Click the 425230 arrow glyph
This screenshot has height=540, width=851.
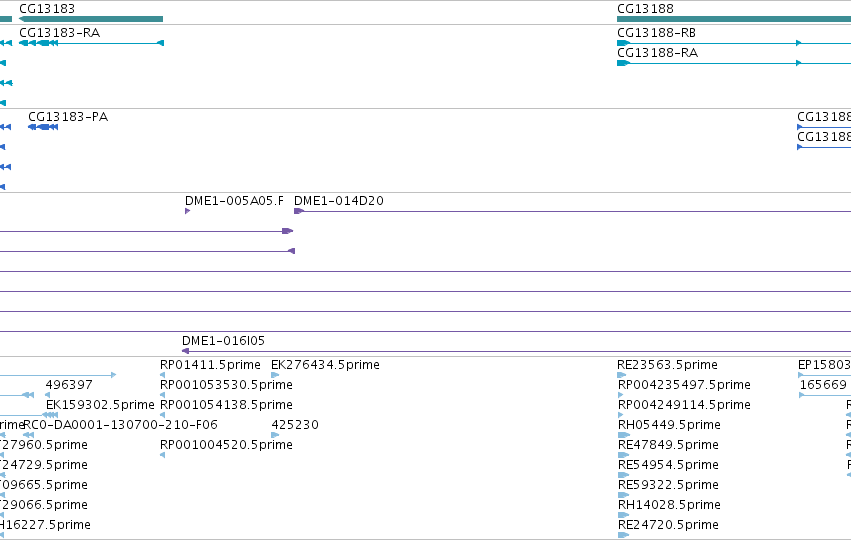tap(275, 435)
